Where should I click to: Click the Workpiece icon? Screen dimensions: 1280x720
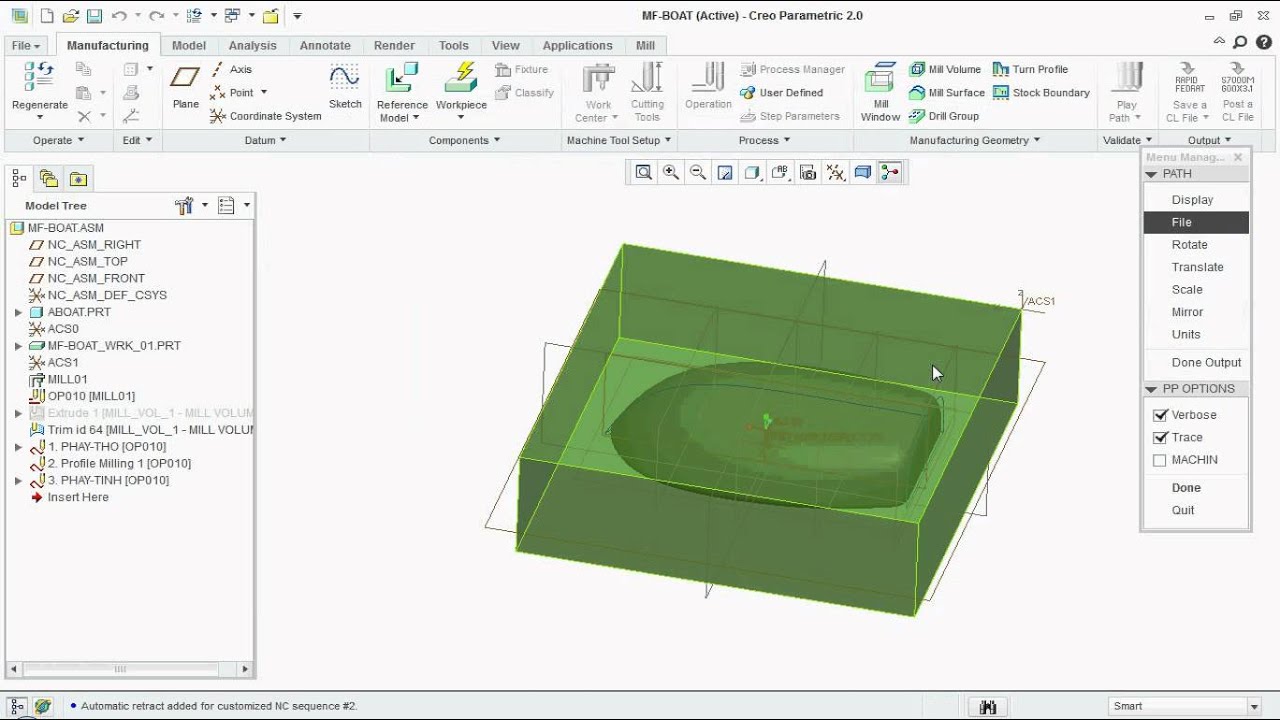pos(461,77)
